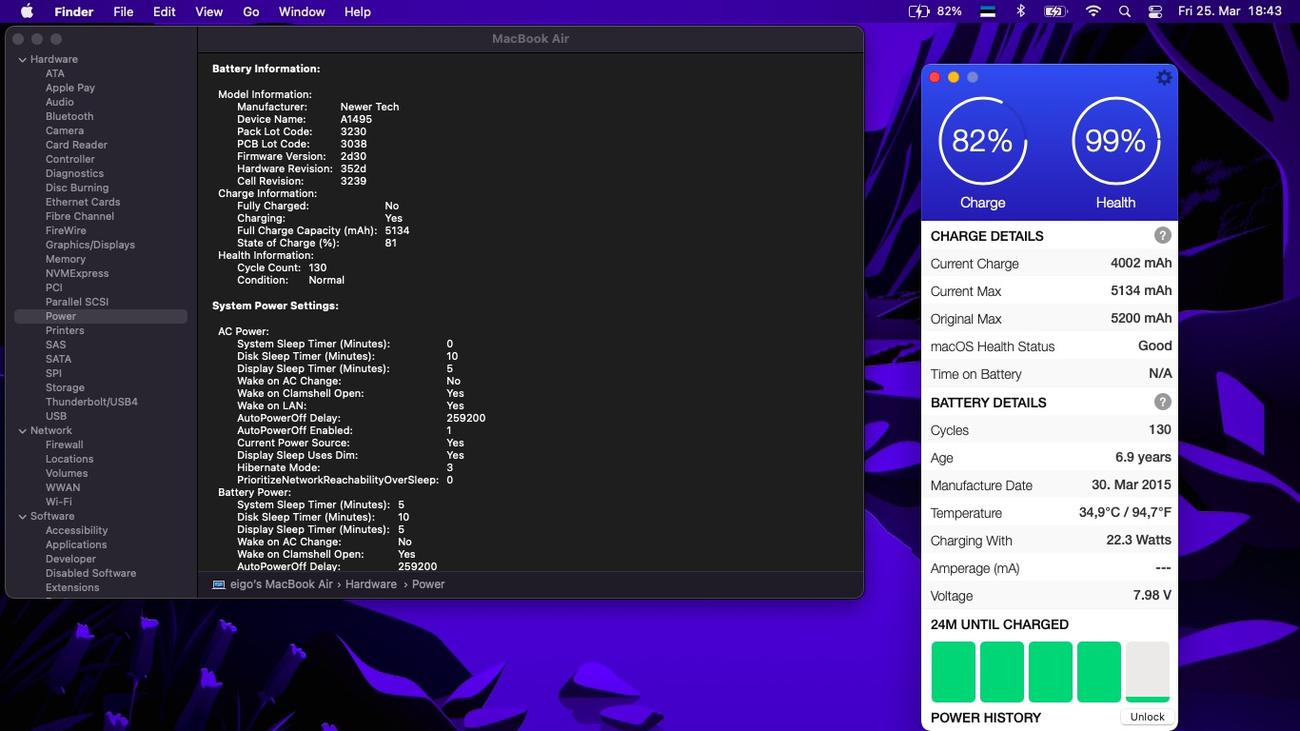Screen dimensions: 1300x731
Task: Open help for Battery Details section
Action: click(x=1162, y=402)
